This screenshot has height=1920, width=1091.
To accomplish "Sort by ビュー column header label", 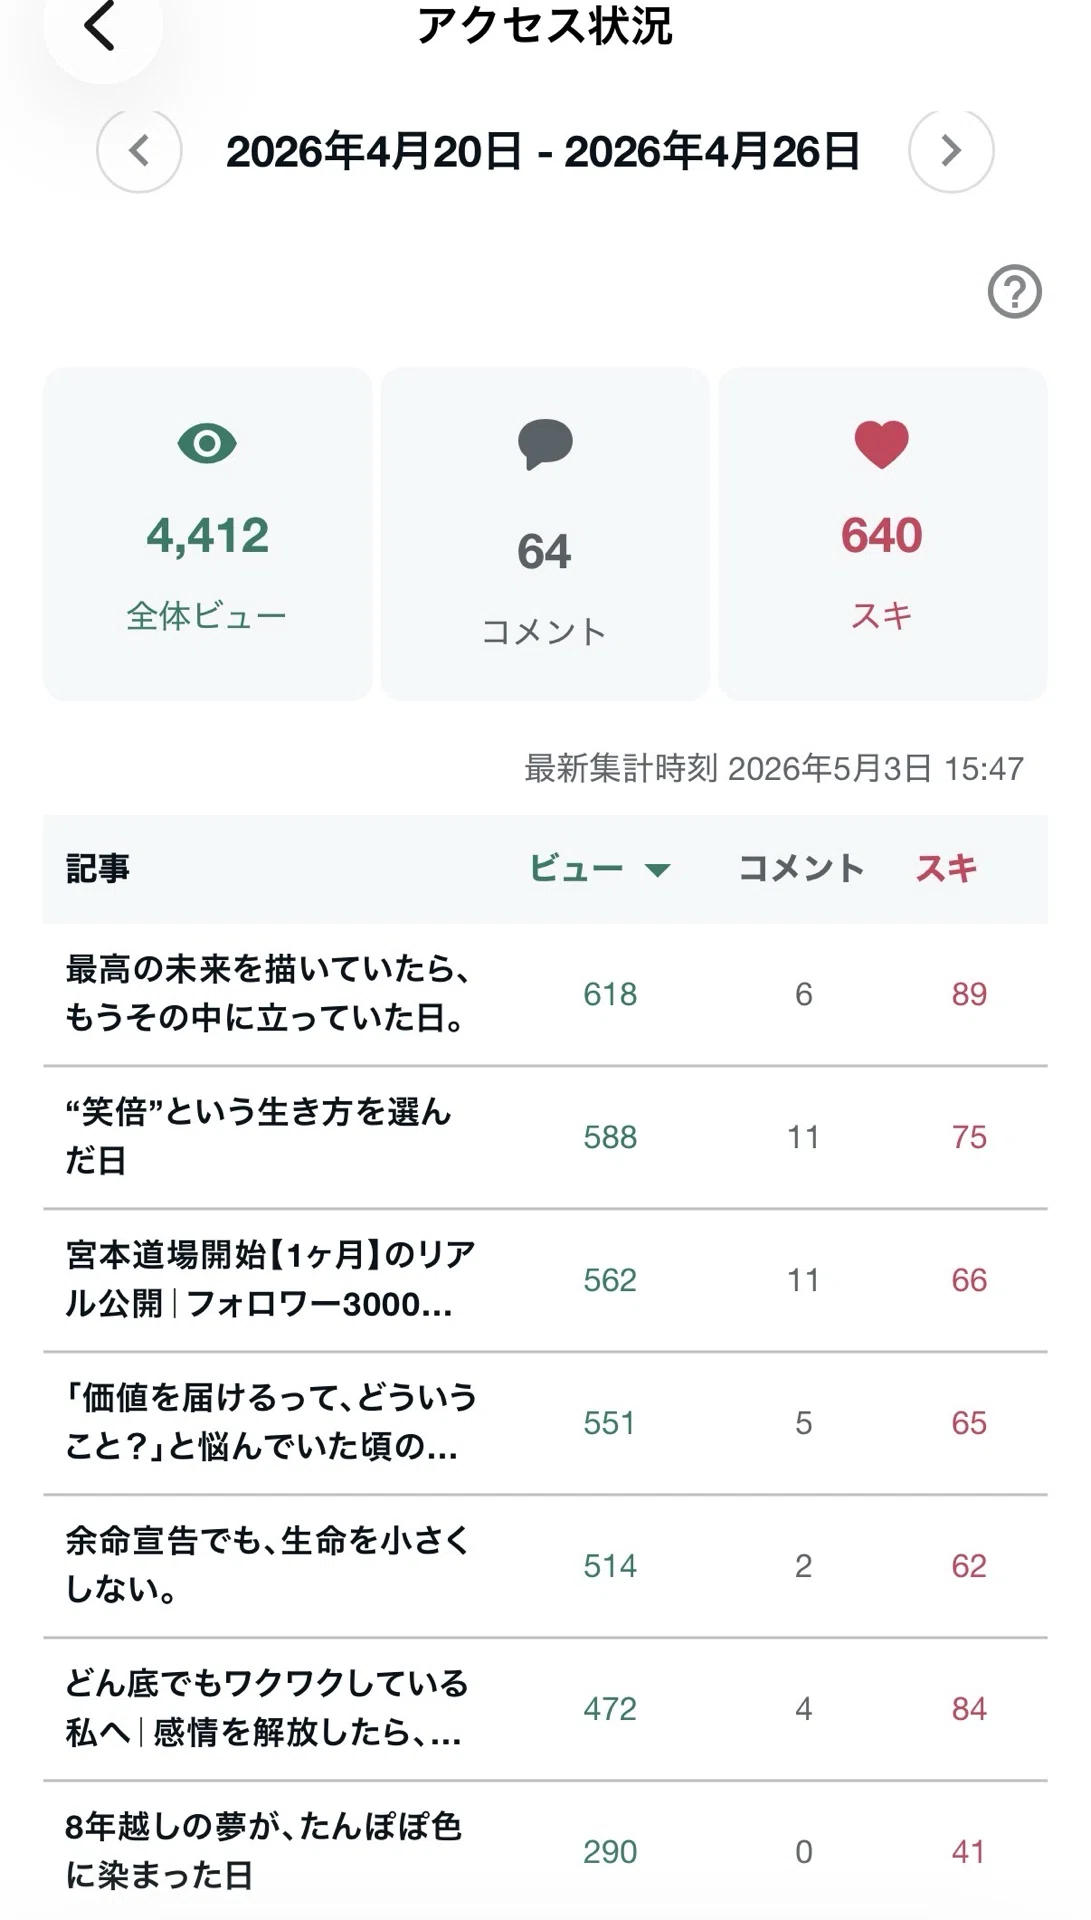I will click(x=576, y=868).
